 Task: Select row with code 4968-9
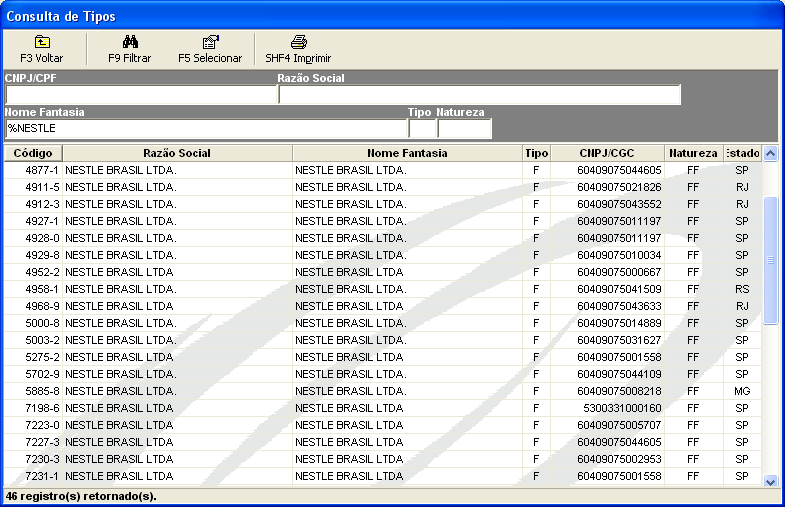(x=382, y=306)
